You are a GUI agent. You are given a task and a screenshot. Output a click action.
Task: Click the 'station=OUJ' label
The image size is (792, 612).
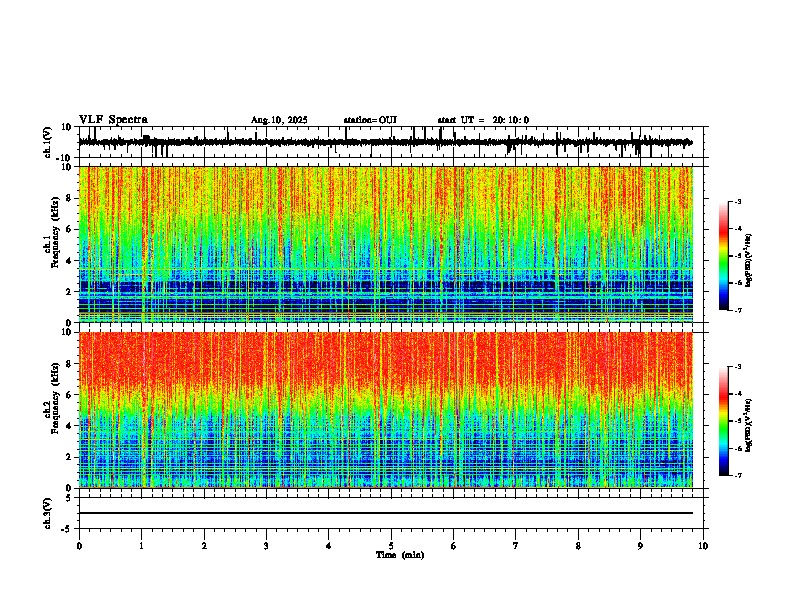(x=370, y=120)
